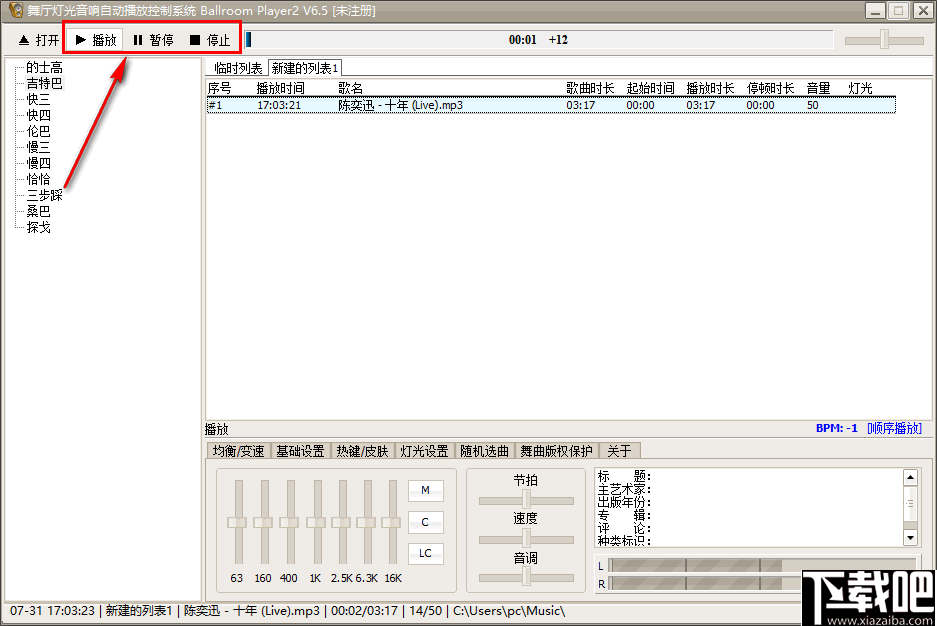Adjust the 1K equalizer slider
This screenshot has width=937, height=626.
pyautogui.click(x=316, y=522)
